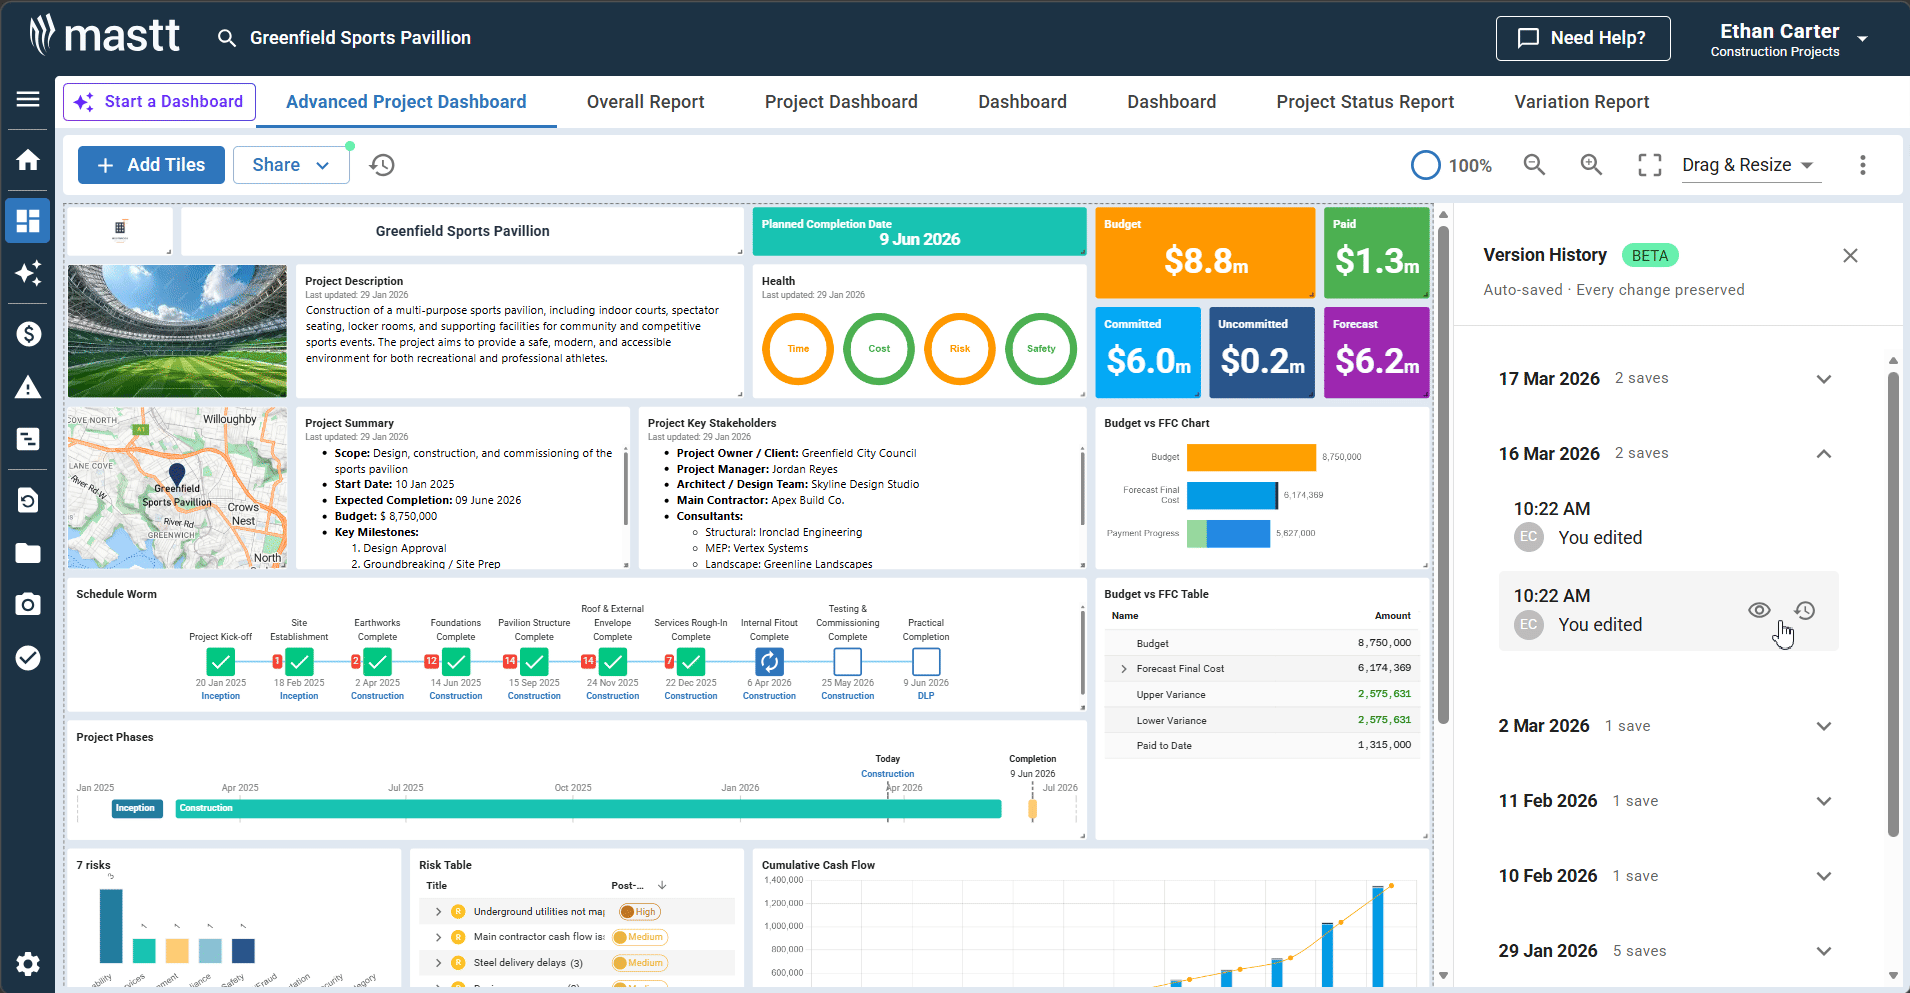Switch to the Variation Report tab
Viewport: 1910px width, 993px height.
1581,102
